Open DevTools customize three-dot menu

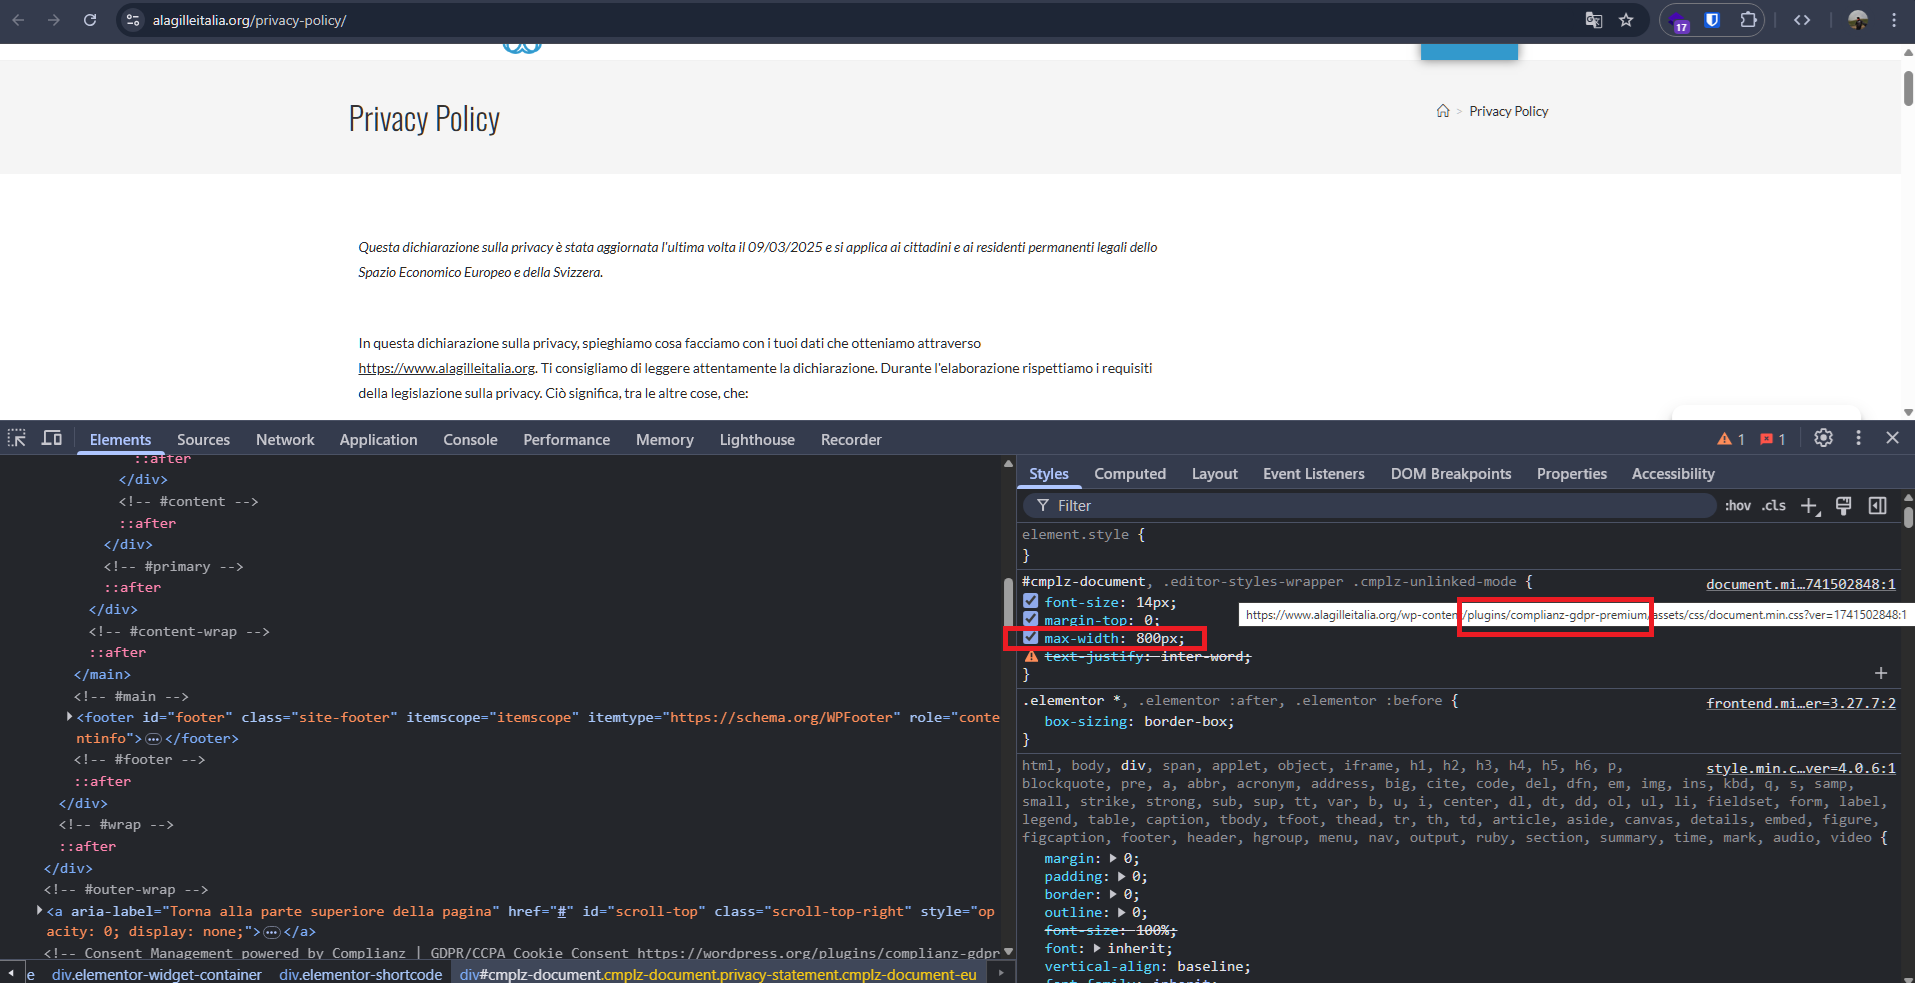click(1859, 438)
